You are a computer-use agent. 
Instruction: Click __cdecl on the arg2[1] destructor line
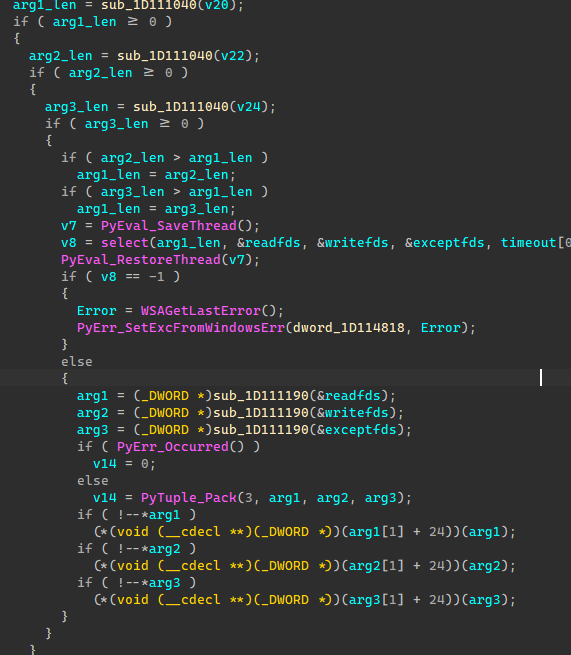(x=193, y=566)
